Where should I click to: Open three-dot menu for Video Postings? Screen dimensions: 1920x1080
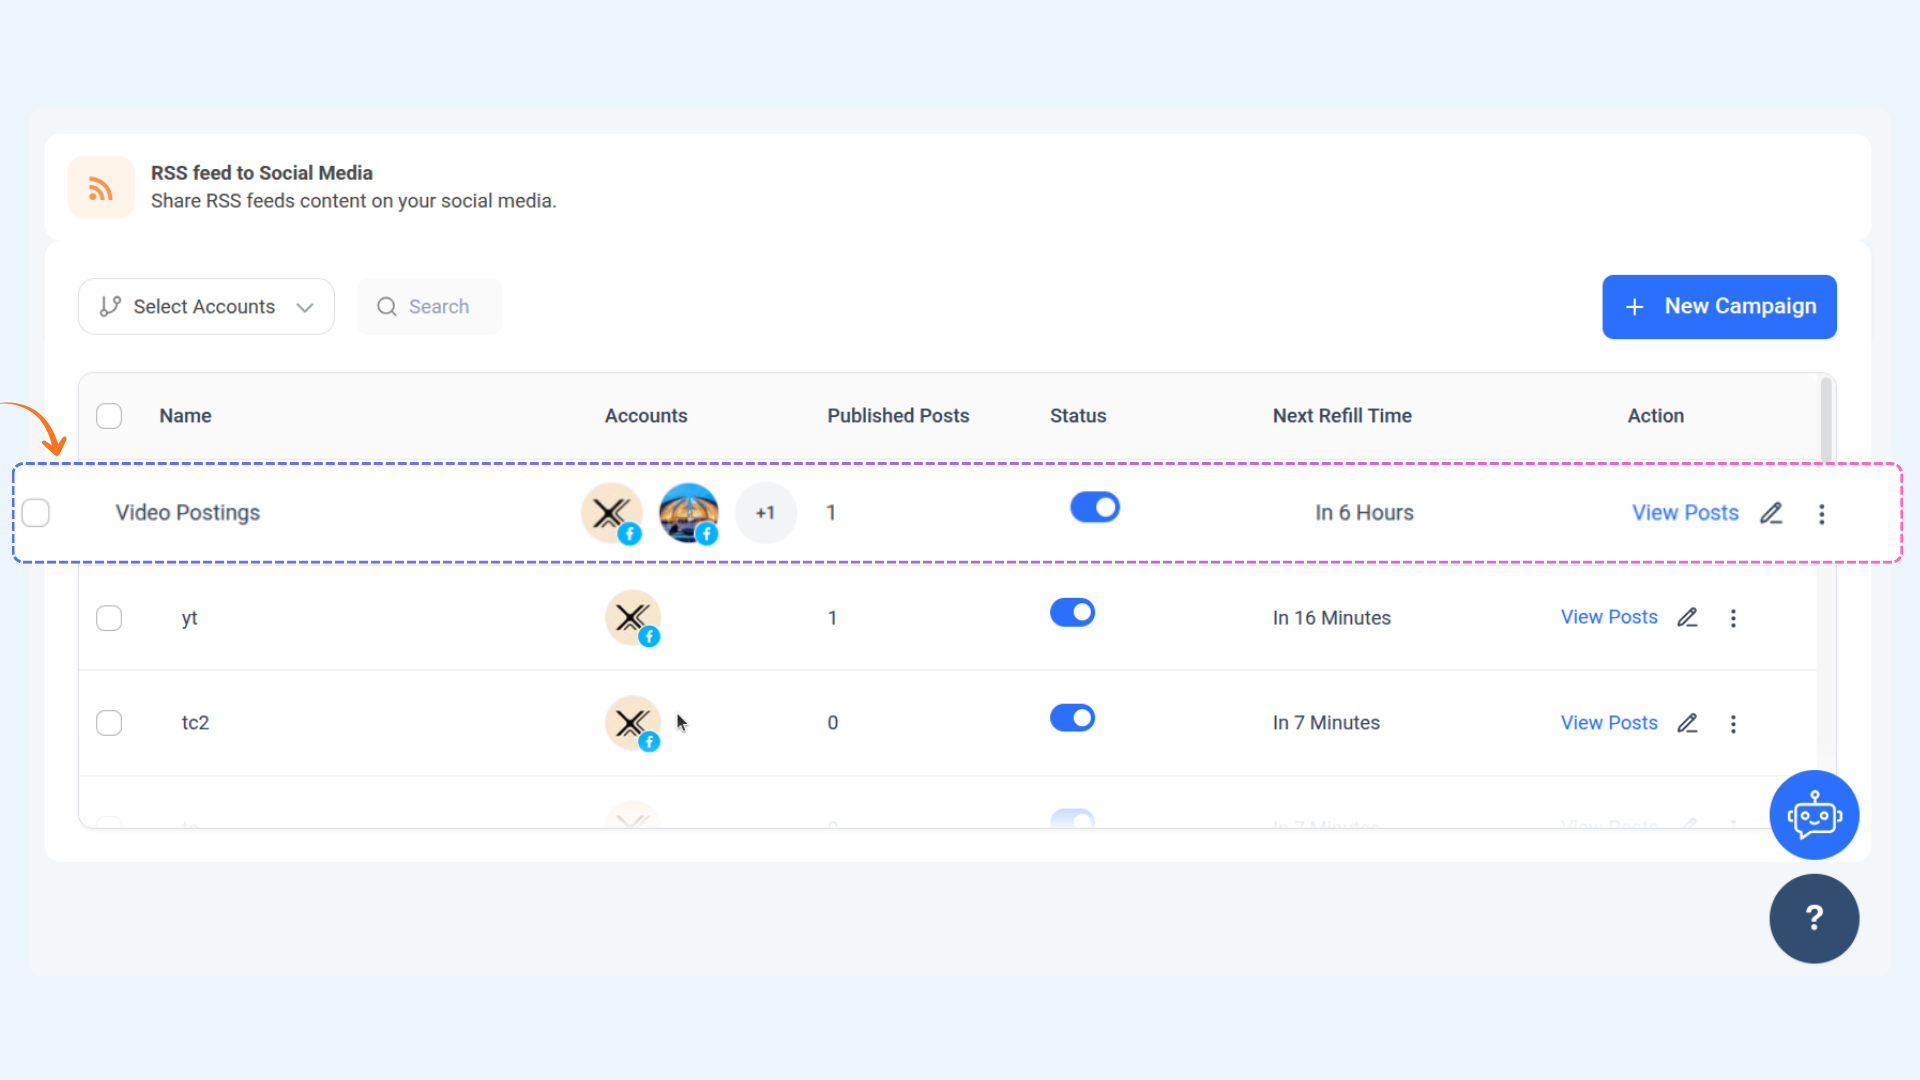[x=1821, y=513]
